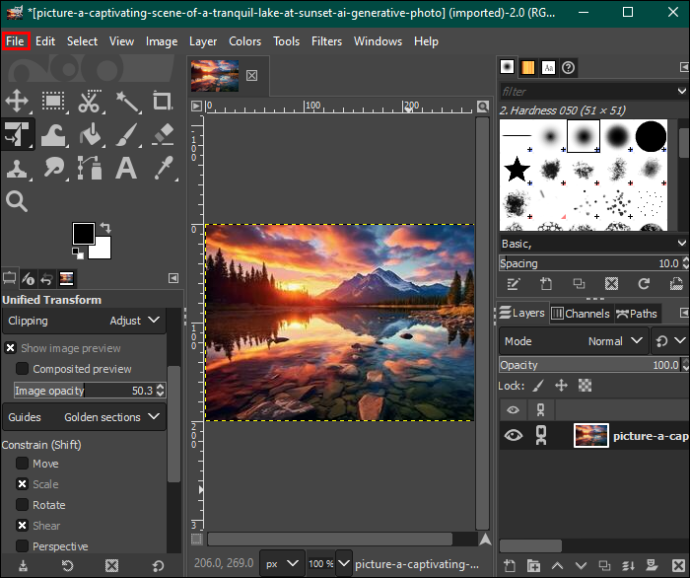Screen dimensions: 690x578
Task: Select the Rectangle Select tool
Action: point(54,101)
